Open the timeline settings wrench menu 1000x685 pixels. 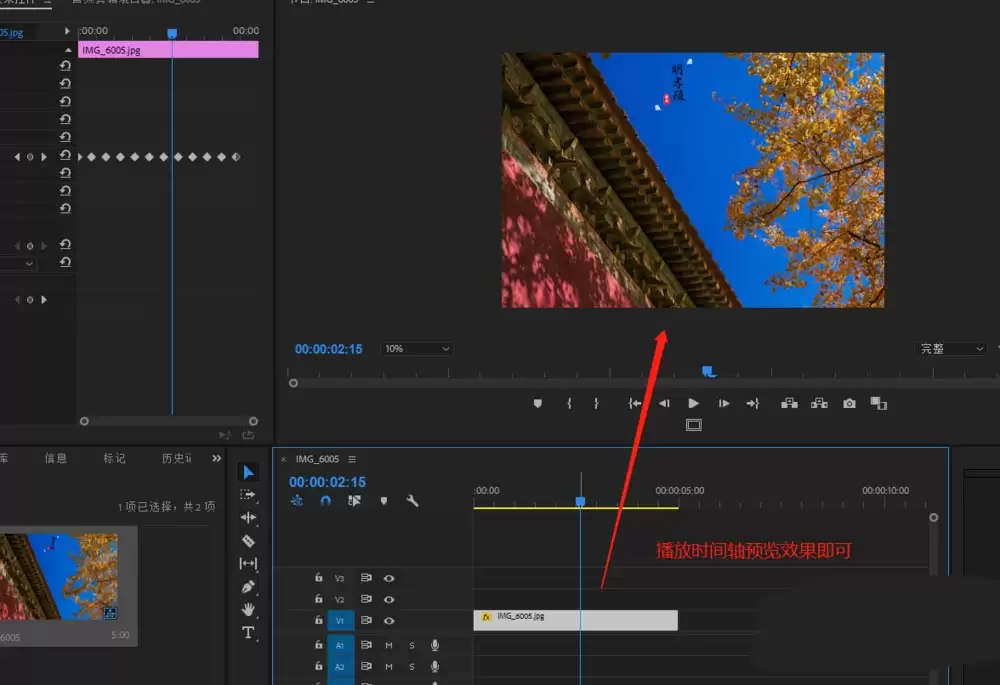point(413,501)
